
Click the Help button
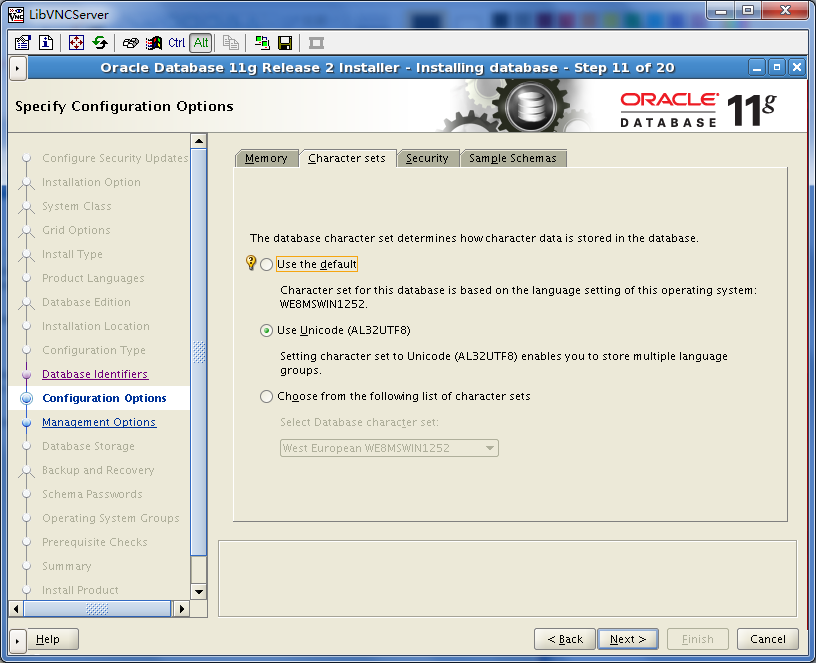[53, 639]
